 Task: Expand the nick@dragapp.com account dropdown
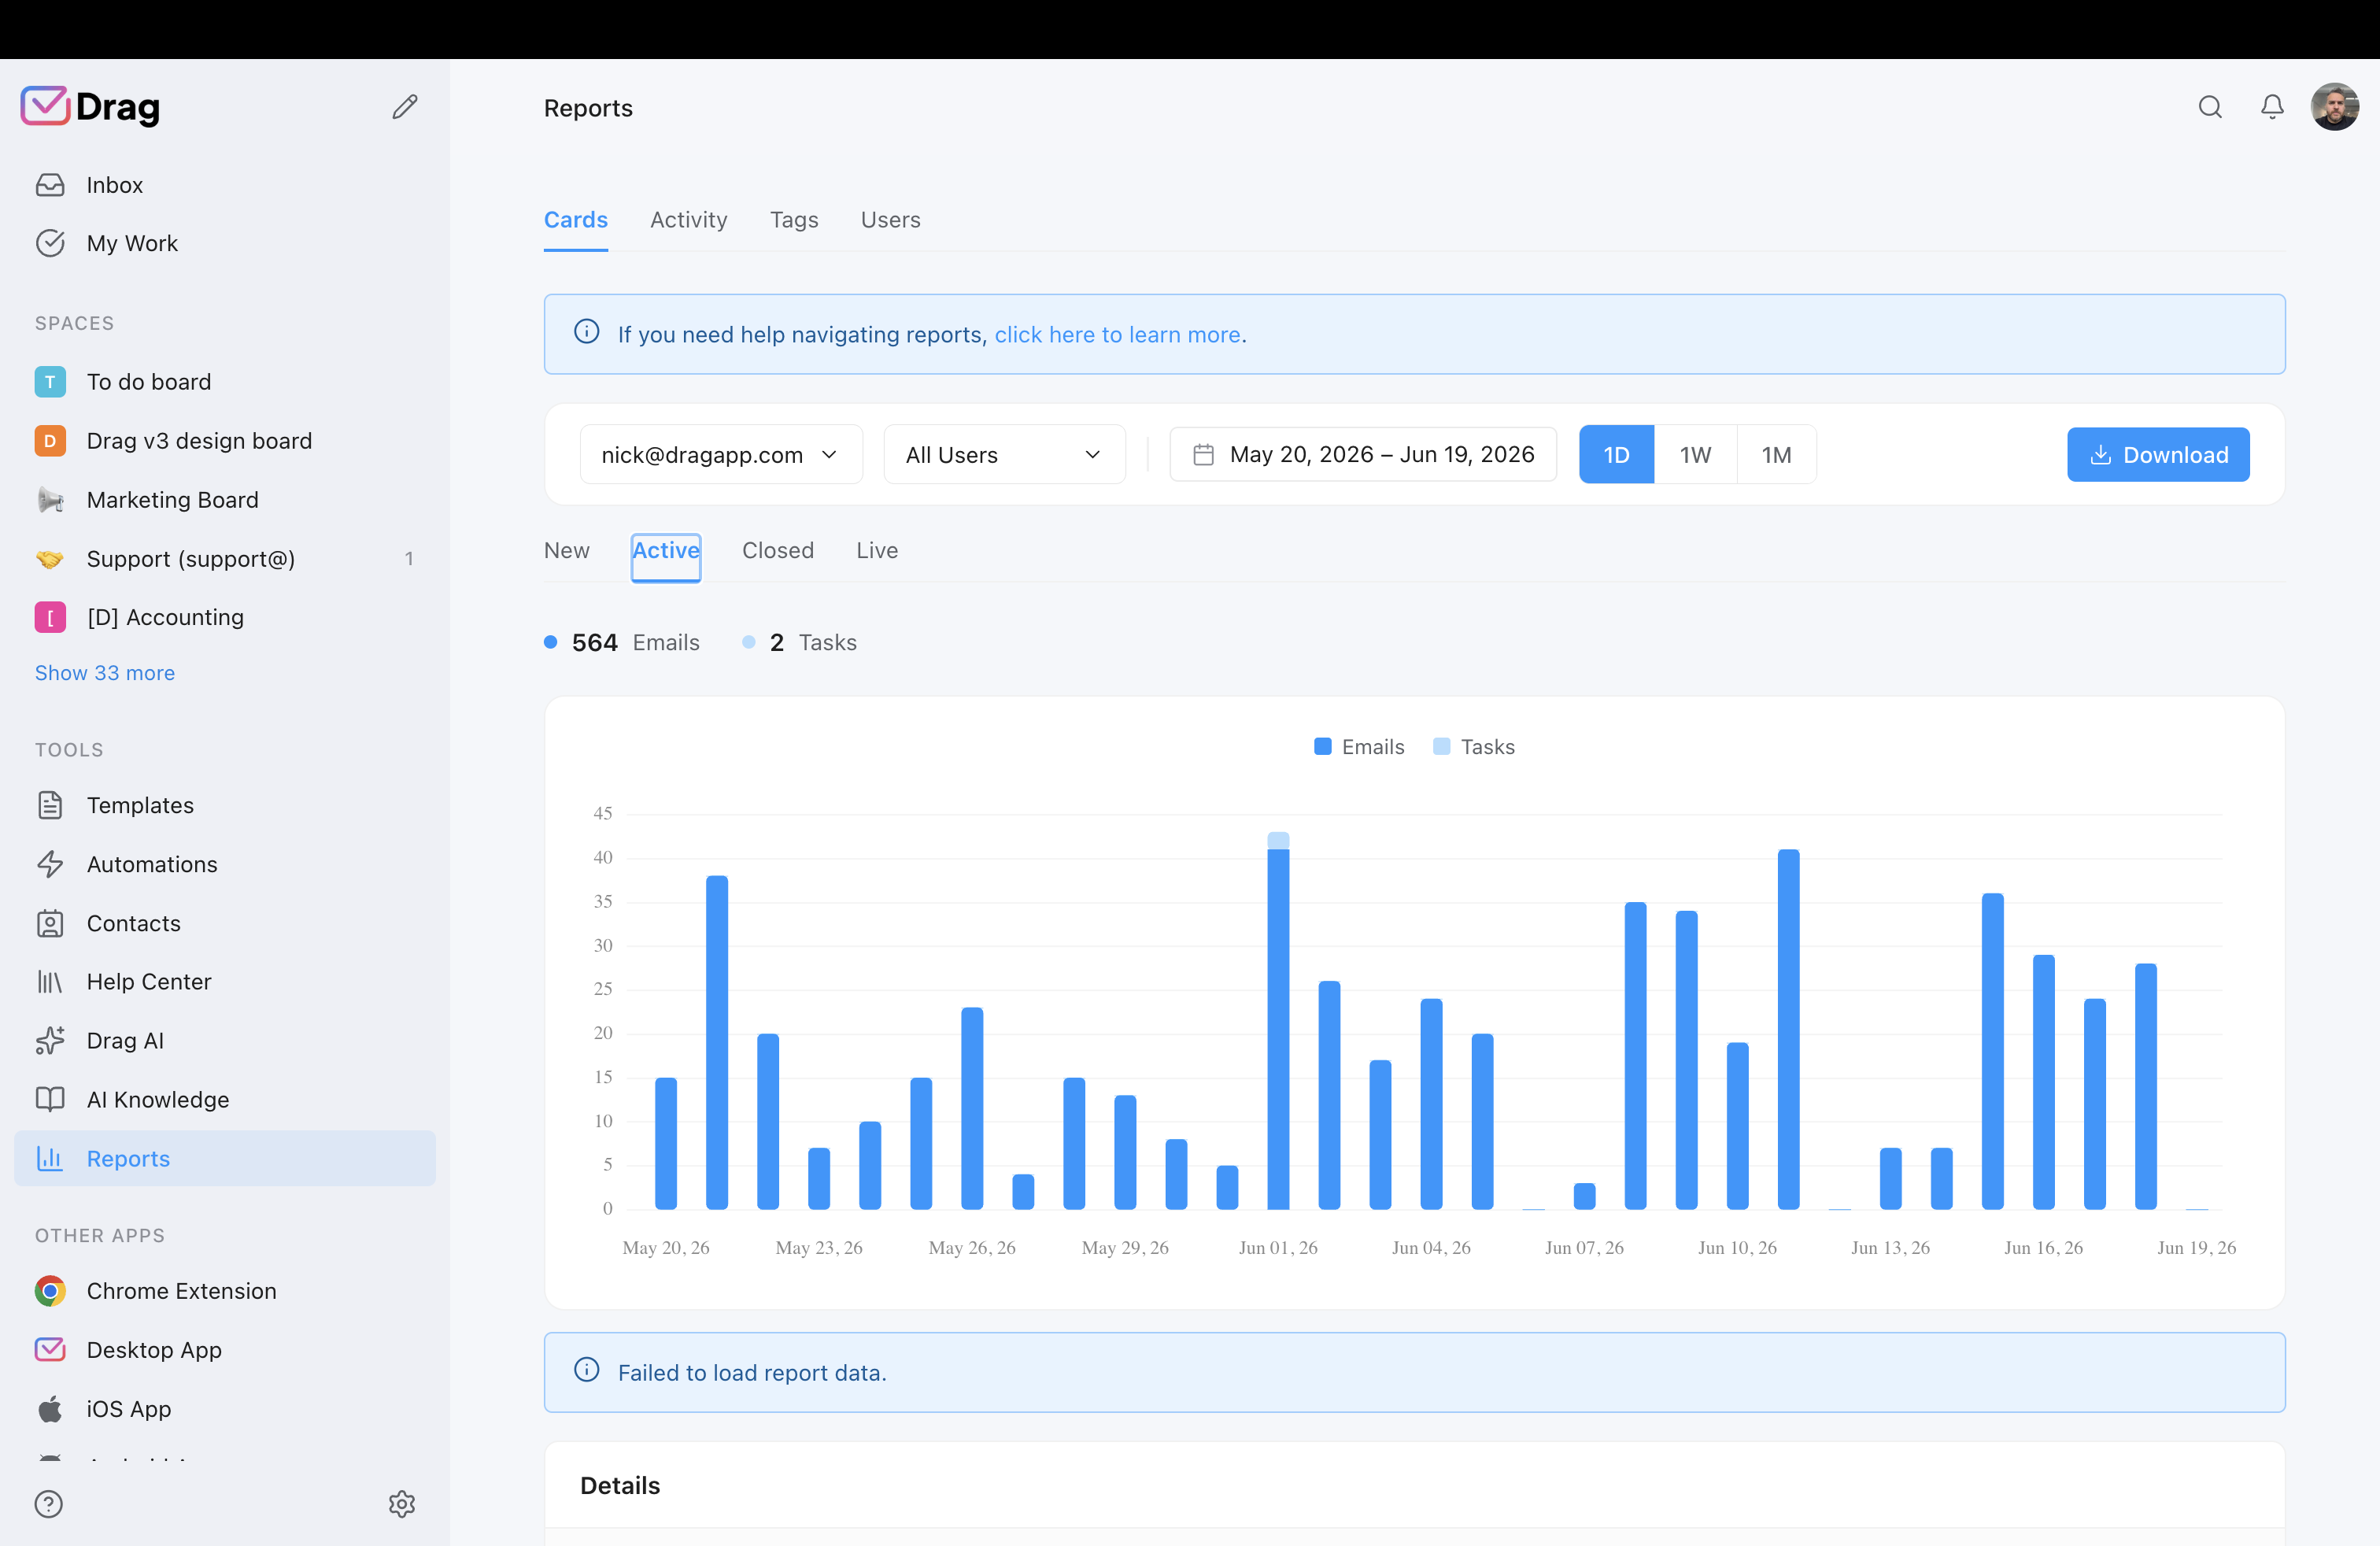point(721,455)
